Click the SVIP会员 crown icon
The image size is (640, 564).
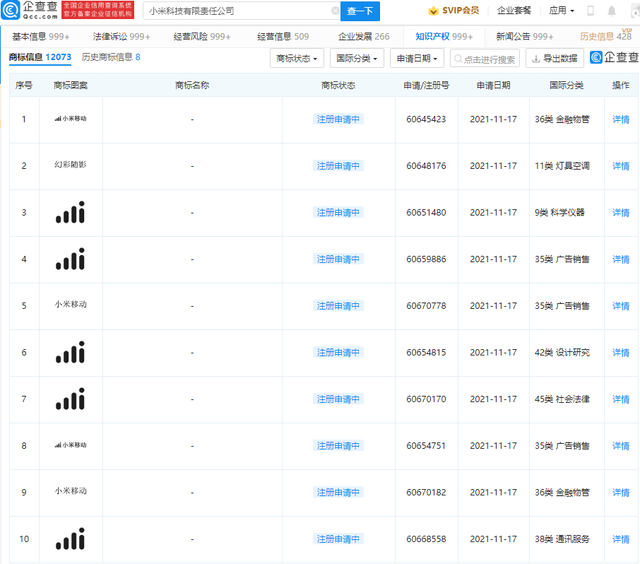(433, 11)
